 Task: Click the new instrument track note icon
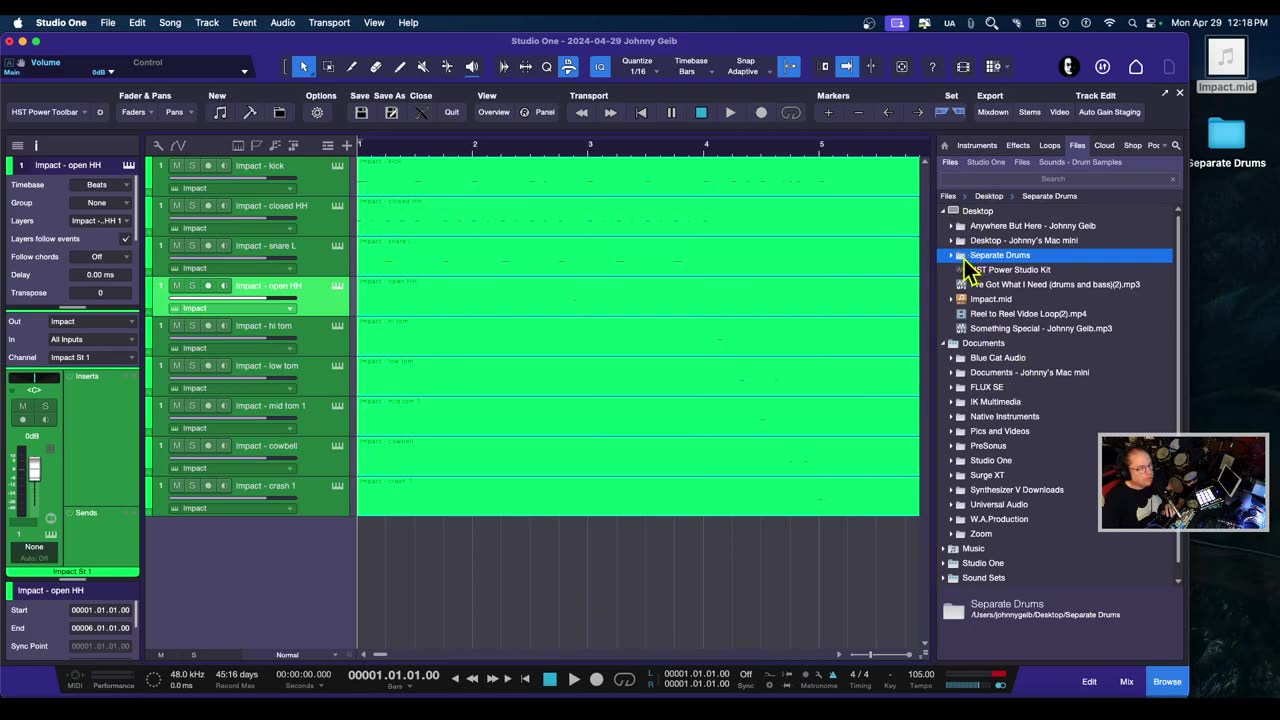coord(220,113)
